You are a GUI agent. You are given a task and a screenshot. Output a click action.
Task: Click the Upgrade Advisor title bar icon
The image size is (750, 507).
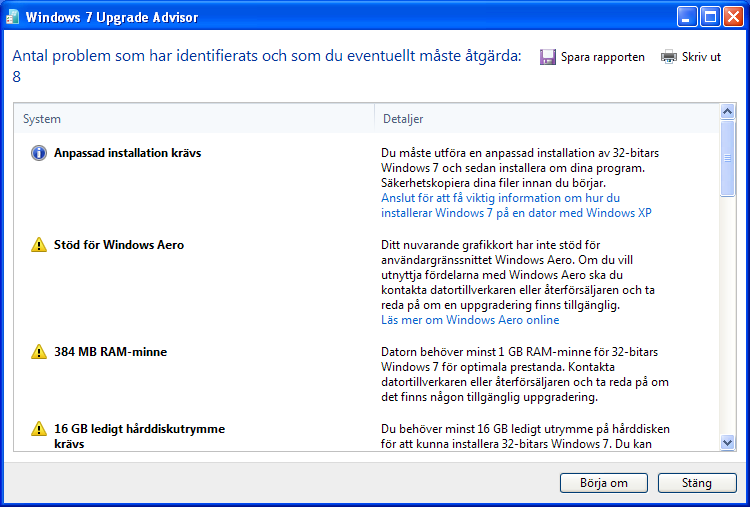click(x=12, y=18)
